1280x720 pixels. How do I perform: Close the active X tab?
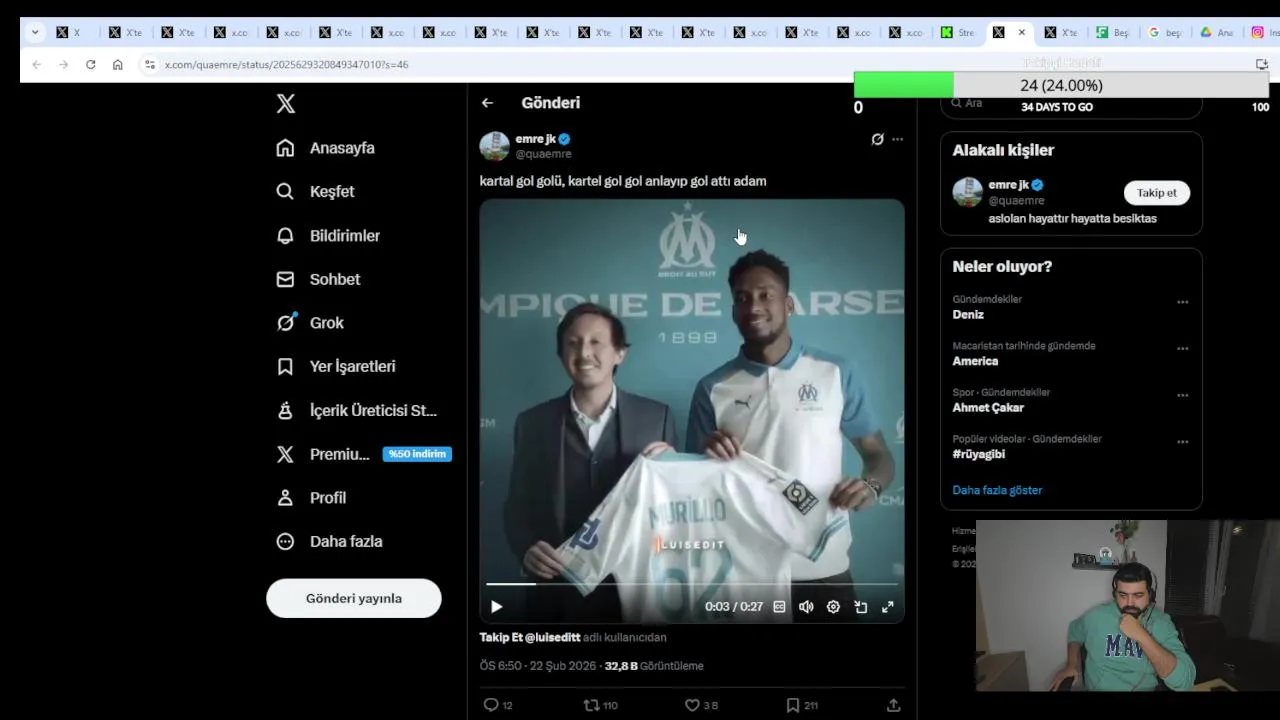point(1021,32)
